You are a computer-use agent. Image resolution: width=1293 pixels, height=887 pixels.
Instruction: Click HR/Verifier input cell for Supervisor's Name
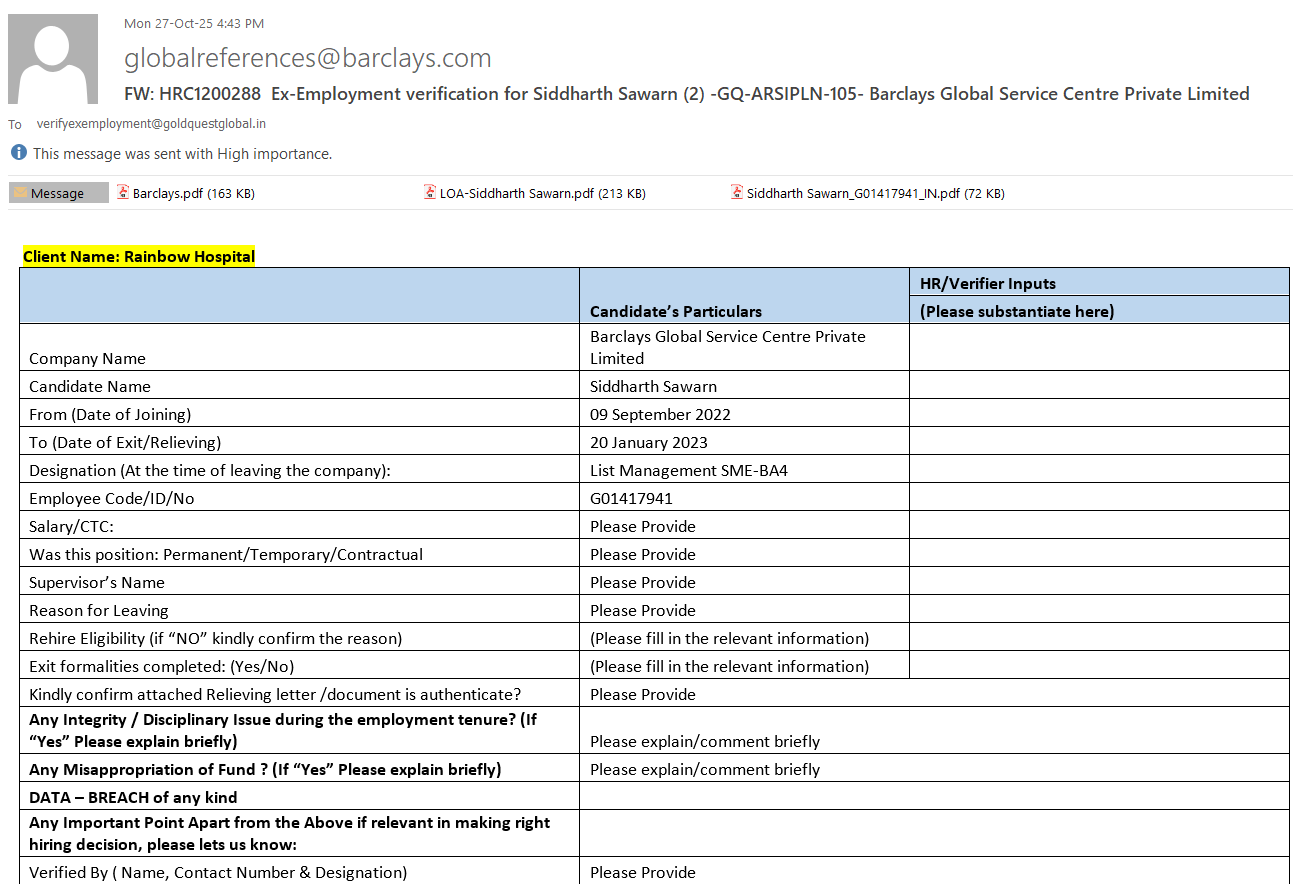coord(1098,582)
